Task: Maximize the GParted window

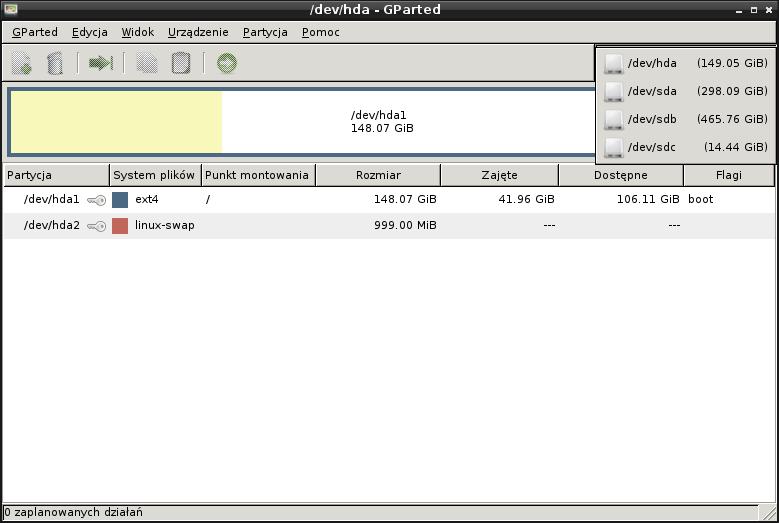Action: coord(754,10)
